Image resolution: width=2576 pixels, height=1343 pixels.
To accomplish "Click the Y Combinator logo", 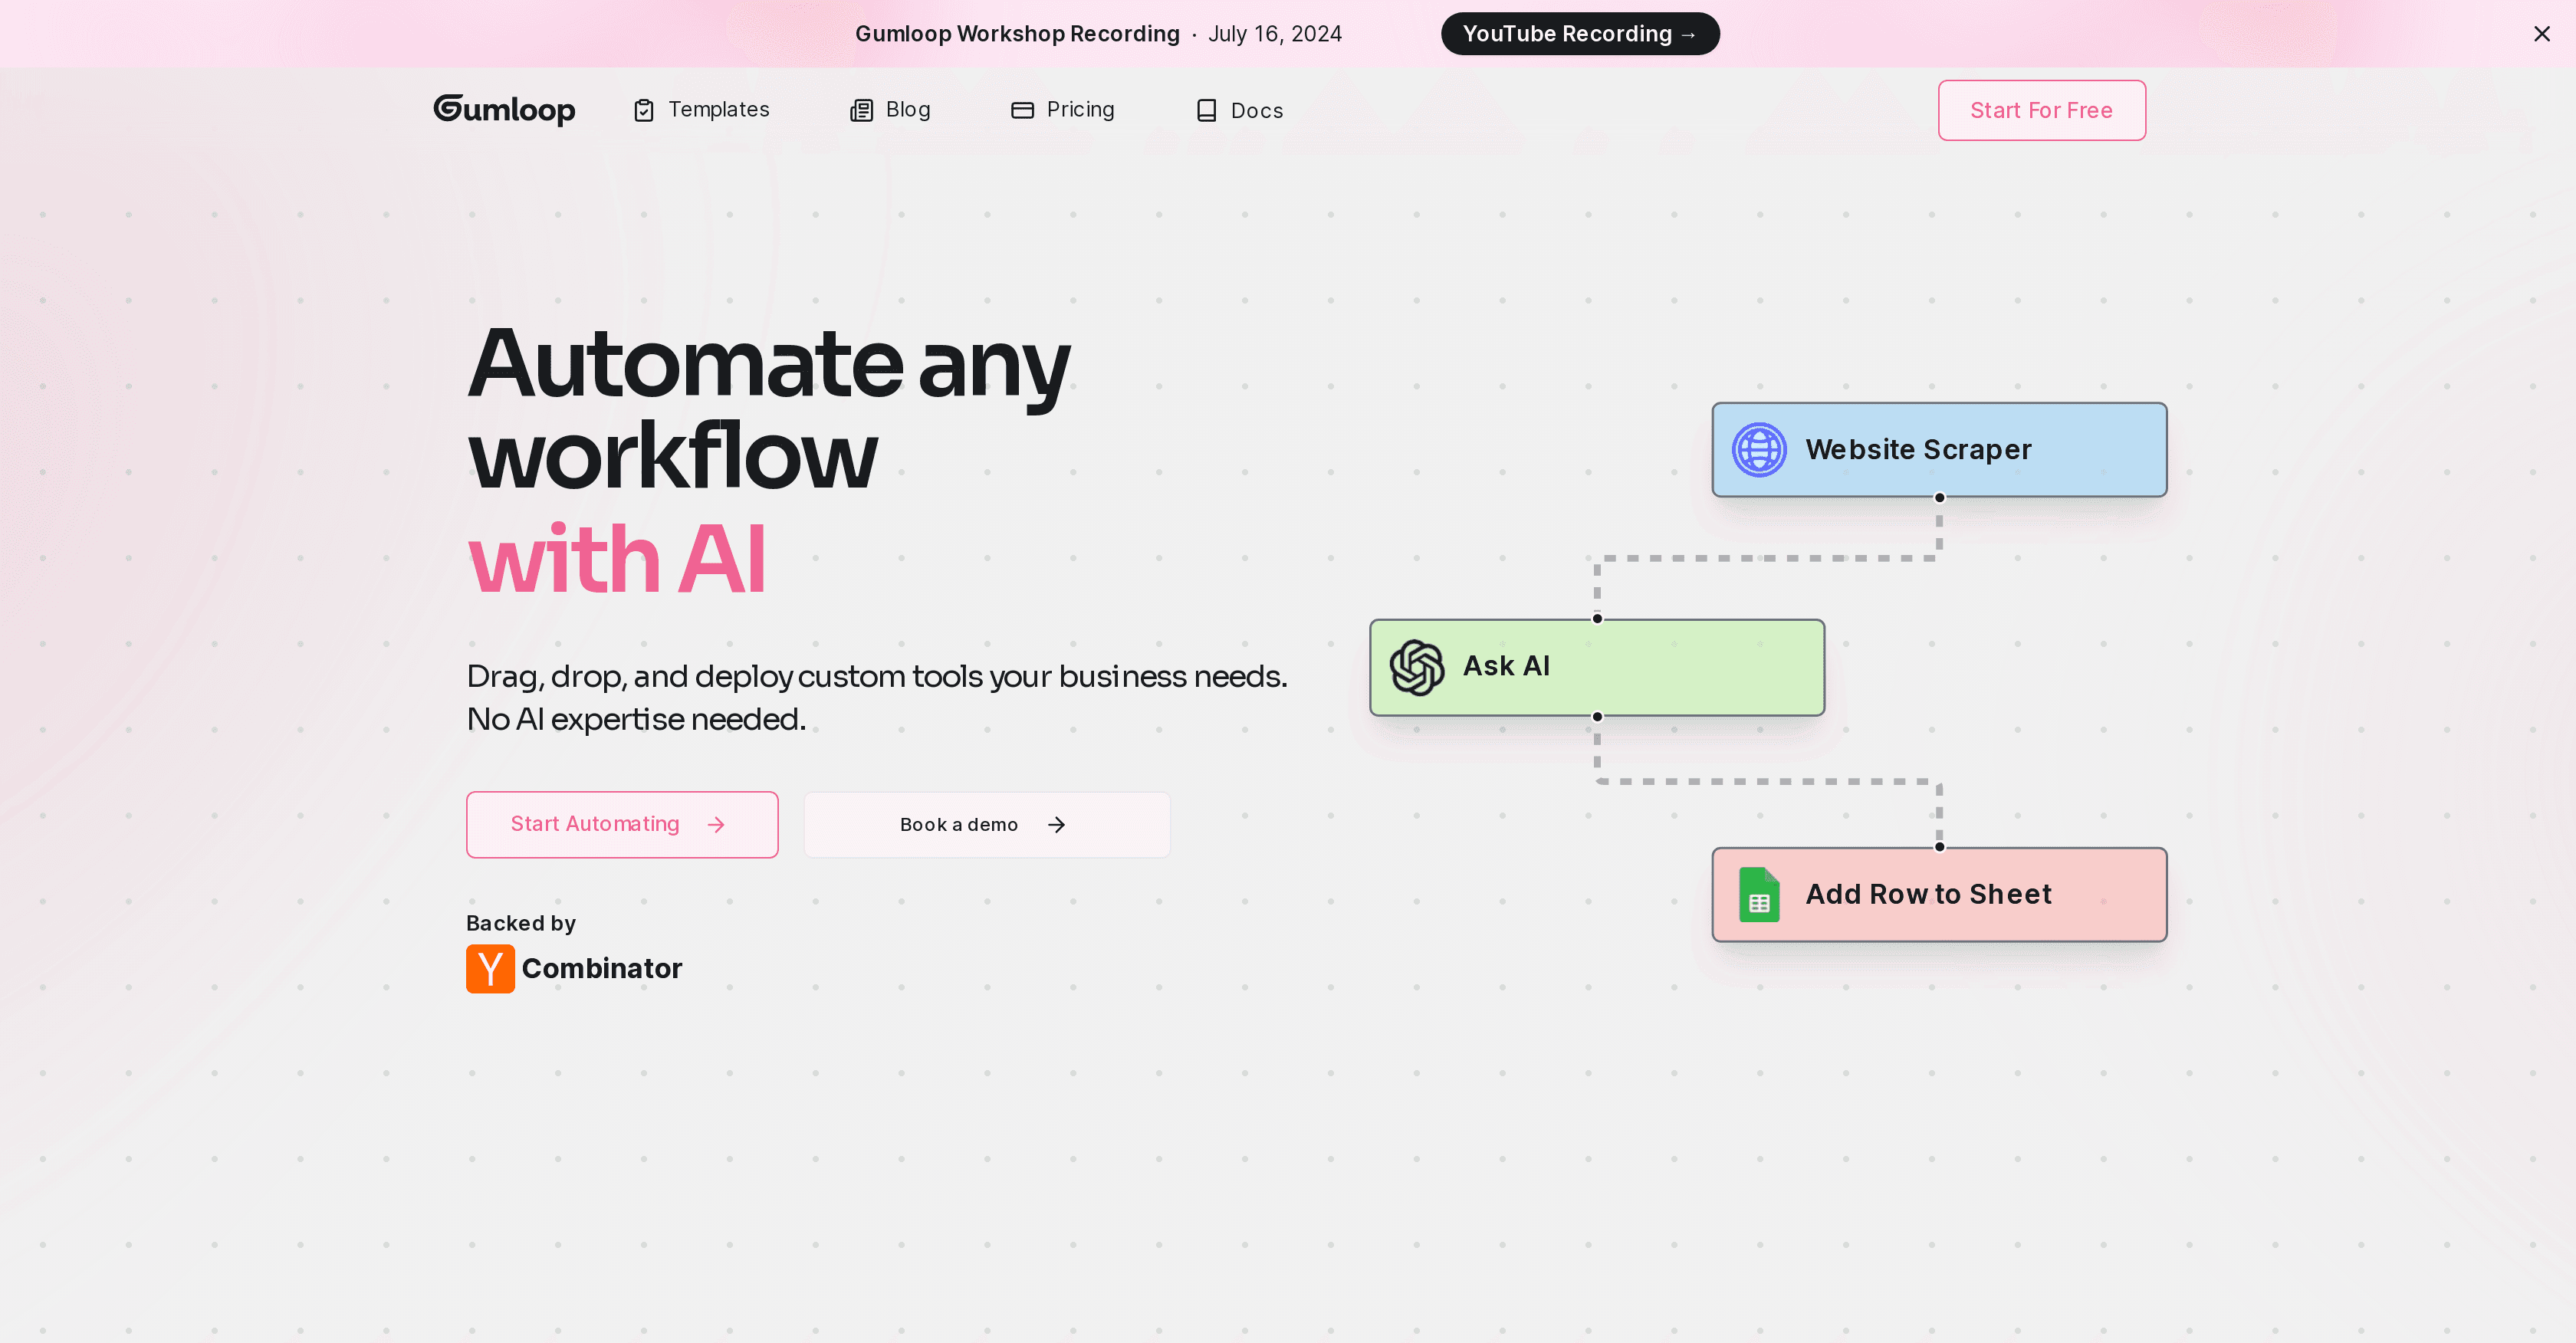I will pyautogui.click(x=490, y=968).
